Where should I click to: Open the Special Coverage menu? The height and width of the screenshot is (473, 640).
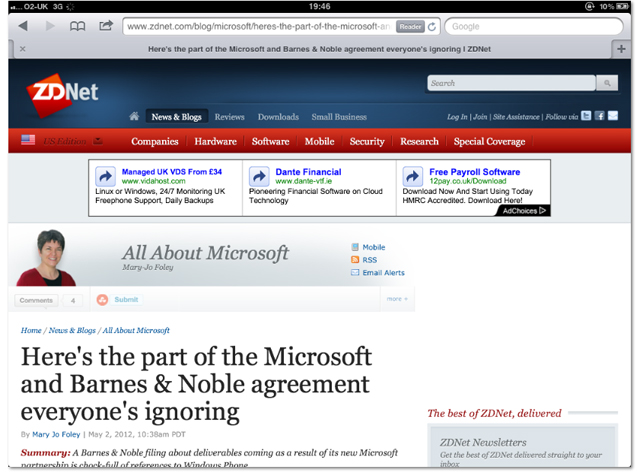489,142
